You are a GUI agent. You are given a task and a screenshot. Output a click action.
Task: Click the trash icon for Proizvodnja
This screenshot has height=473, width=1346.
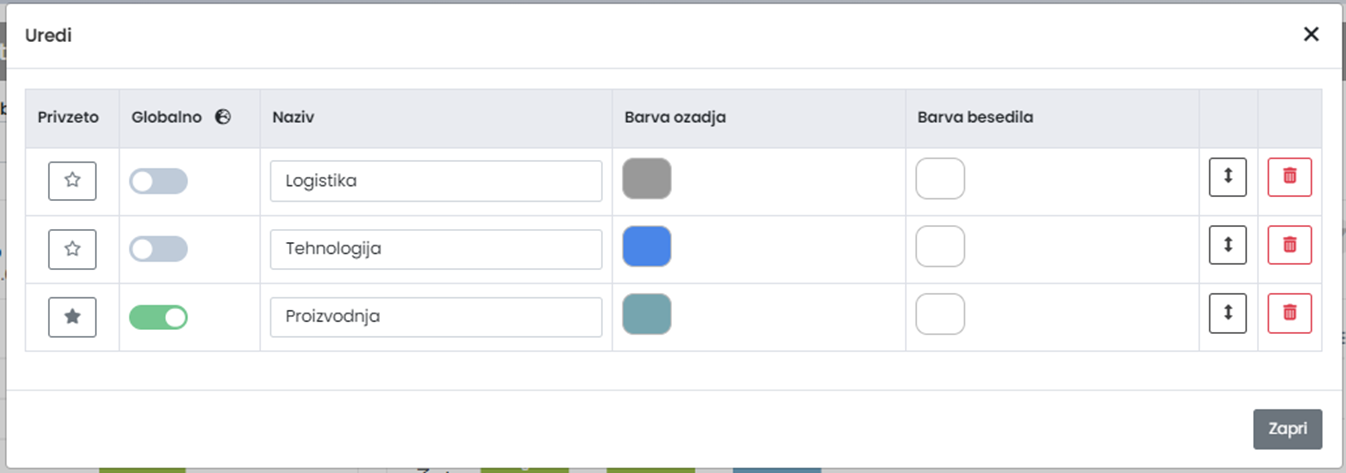pyautogui.click(x=1289, y=313)
